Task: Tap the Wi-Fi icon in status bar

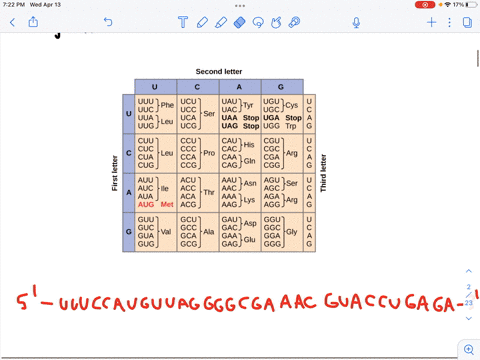Action: (448, 5)
